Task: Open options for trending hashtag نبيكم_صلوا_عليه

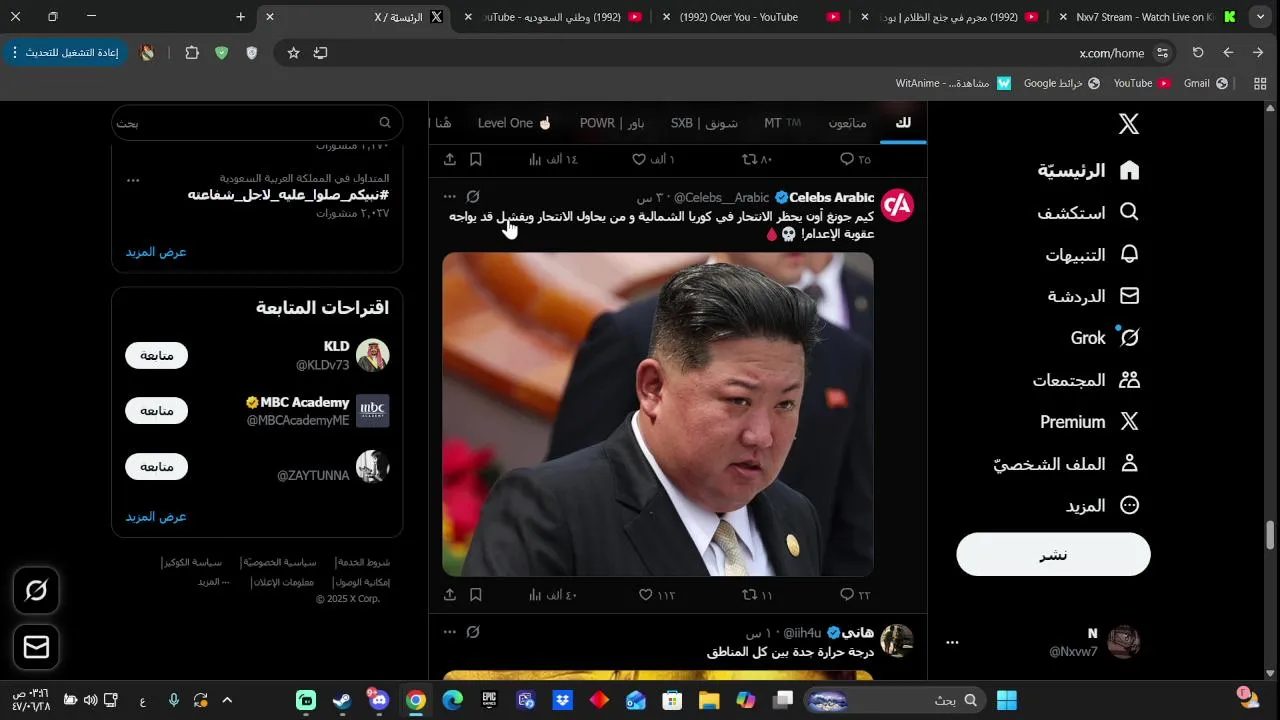Action: coord(133,180)
